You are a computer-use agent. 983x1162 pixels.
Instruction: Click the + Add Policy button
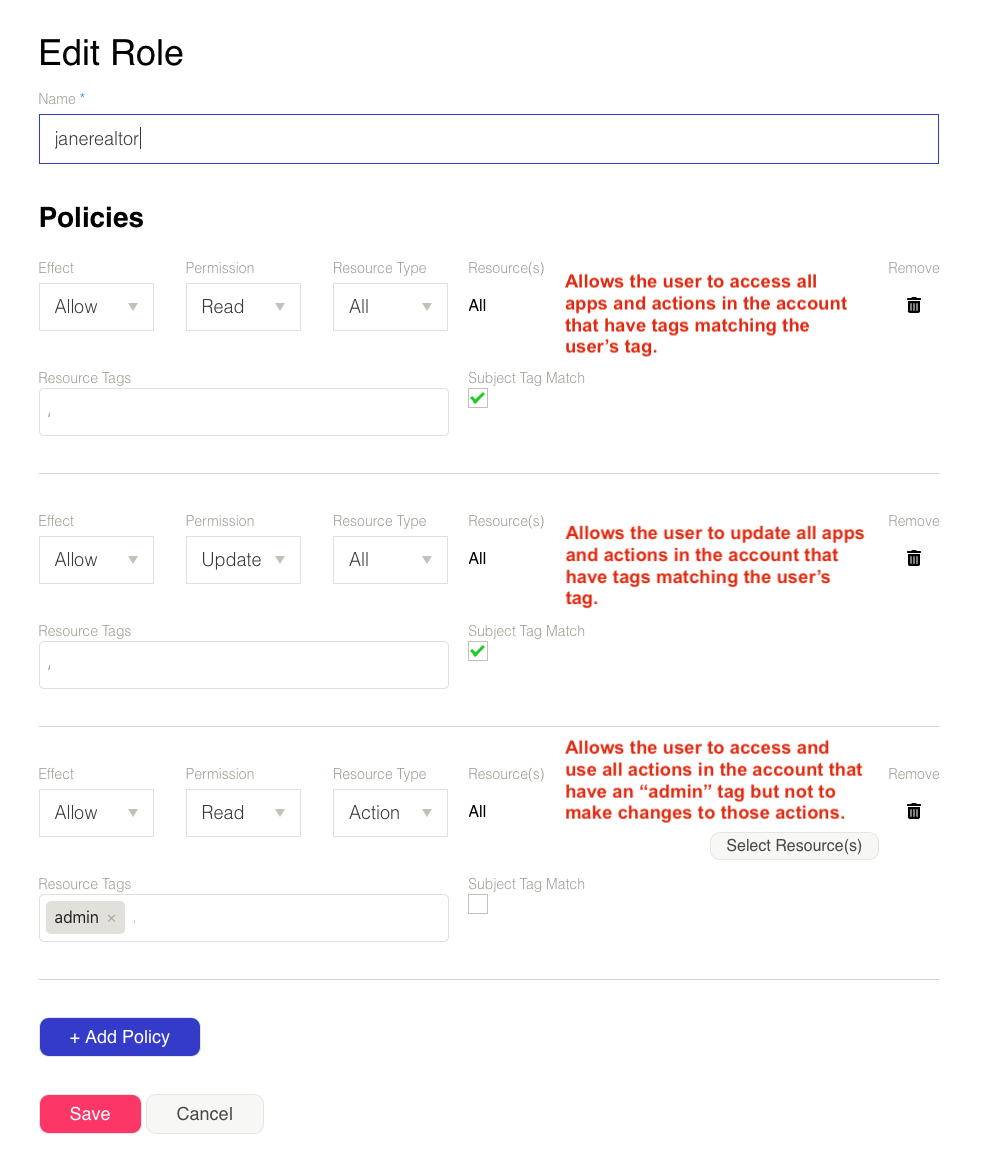tap(120, 1037)
